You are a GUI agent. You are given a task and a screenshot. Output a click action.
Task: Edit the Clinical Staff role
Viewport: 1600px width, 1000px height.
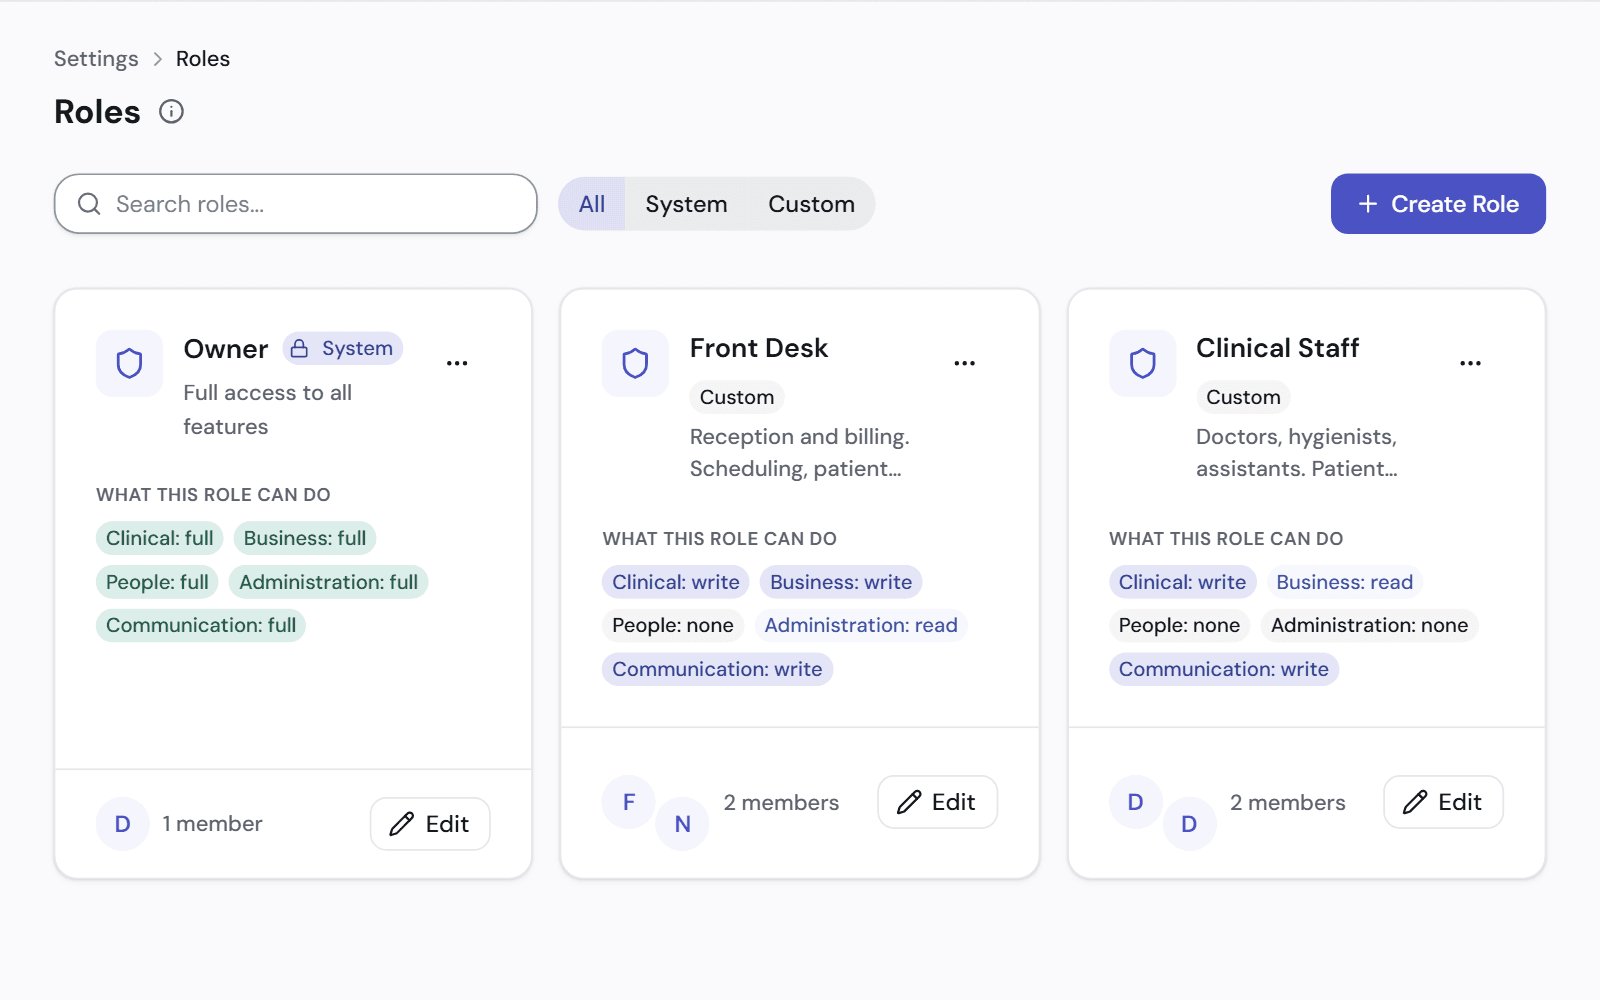(1443, 802)
